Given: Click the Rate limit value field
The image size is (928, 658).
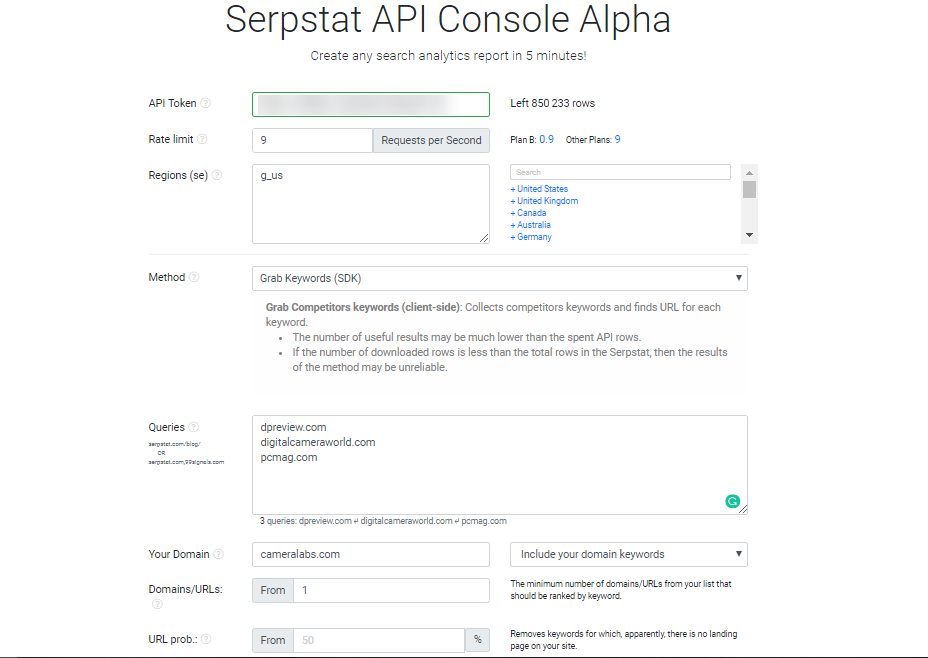Looking at the screenshot, I should tap(312, 140).
